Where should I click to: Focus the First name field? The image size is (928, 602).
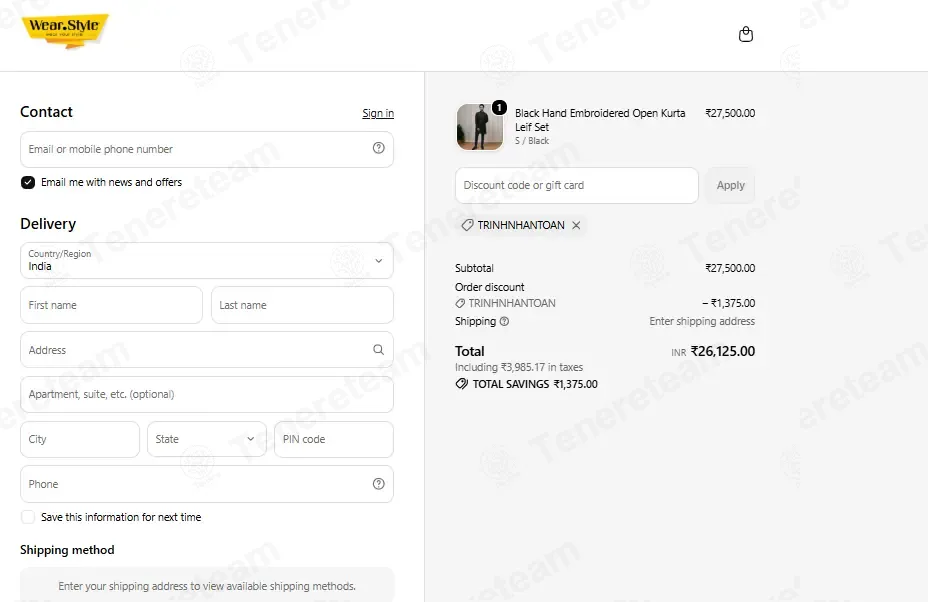pyautogui.click(x=111, y=305)
